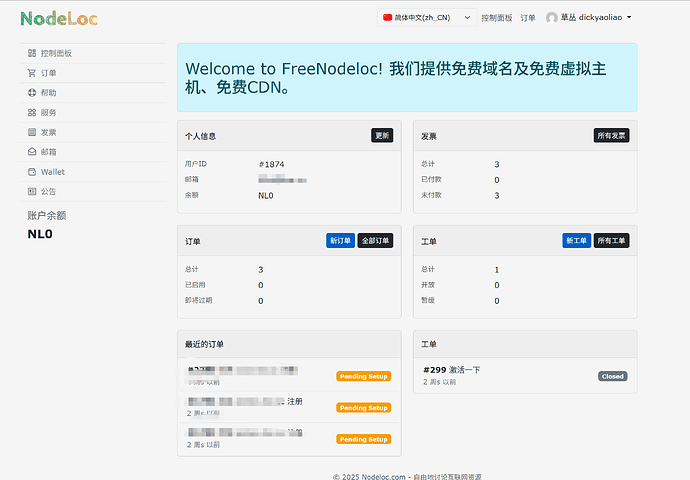Click the 所有工单 button
Screen dimensions: 690x480
click(611, 241)
